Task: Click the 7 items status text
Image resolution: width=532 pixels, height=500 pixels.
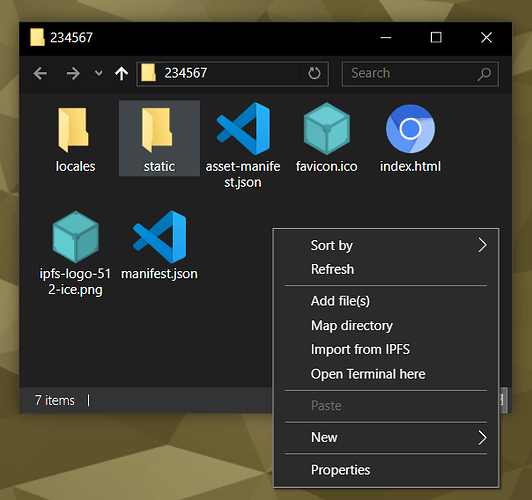Action: (x=55, y=401)
